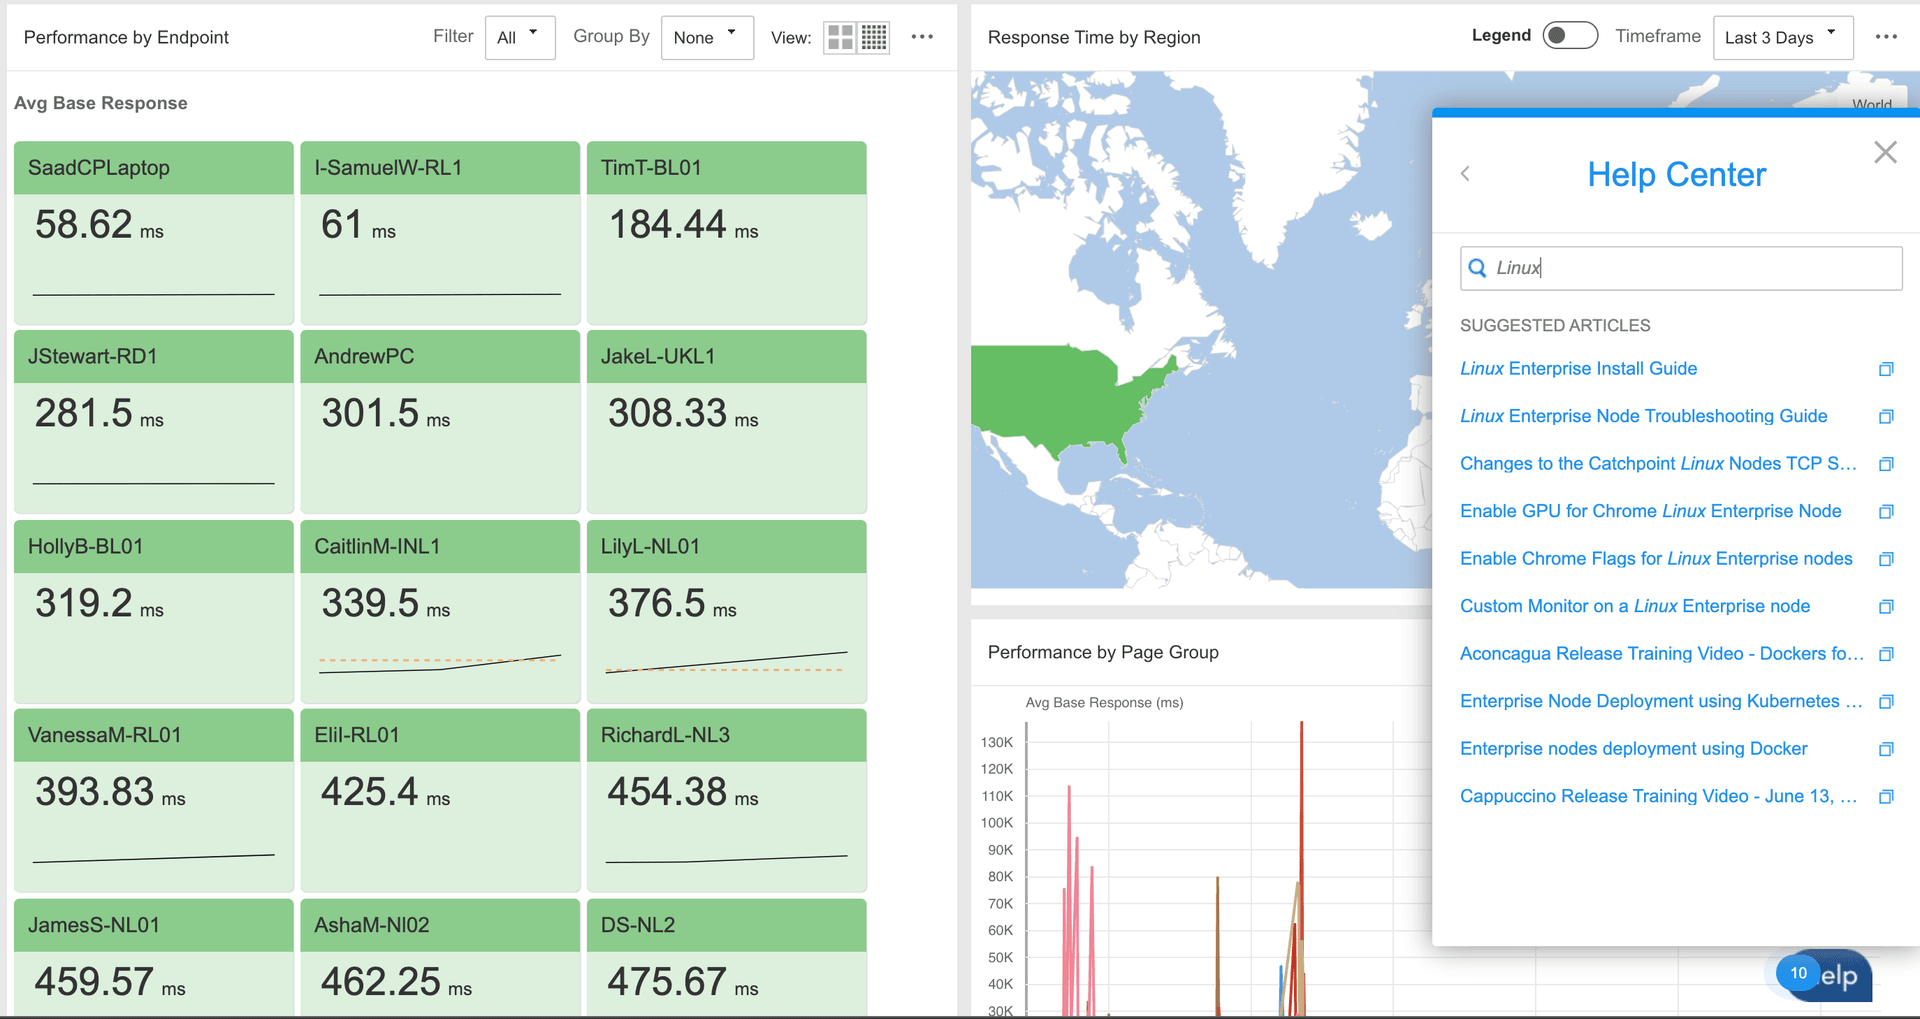The height and width of the screenshot is (1019, 1920).
Task: Close the Help Center panel
Action: coord(1885,152)
